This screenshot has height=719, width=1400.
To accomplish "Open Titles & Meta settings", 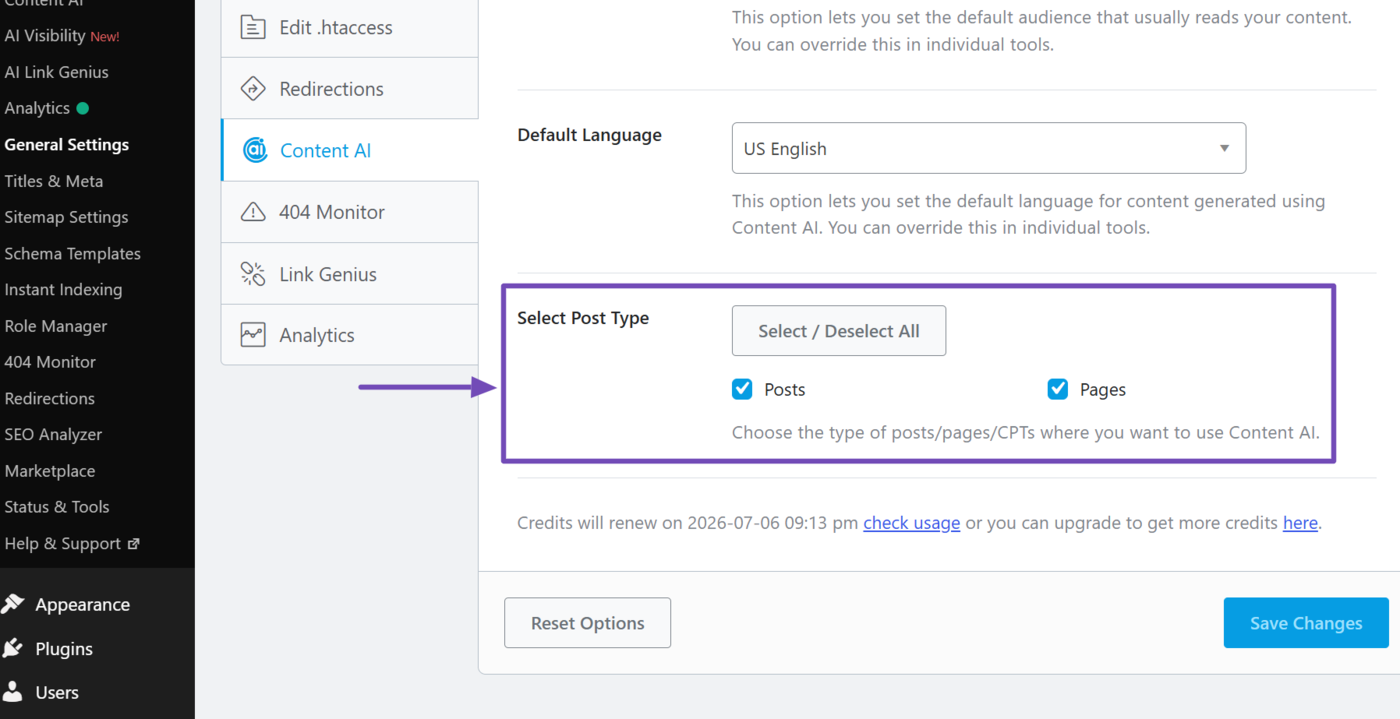I will pyautogui.click(x=54, y=181).
